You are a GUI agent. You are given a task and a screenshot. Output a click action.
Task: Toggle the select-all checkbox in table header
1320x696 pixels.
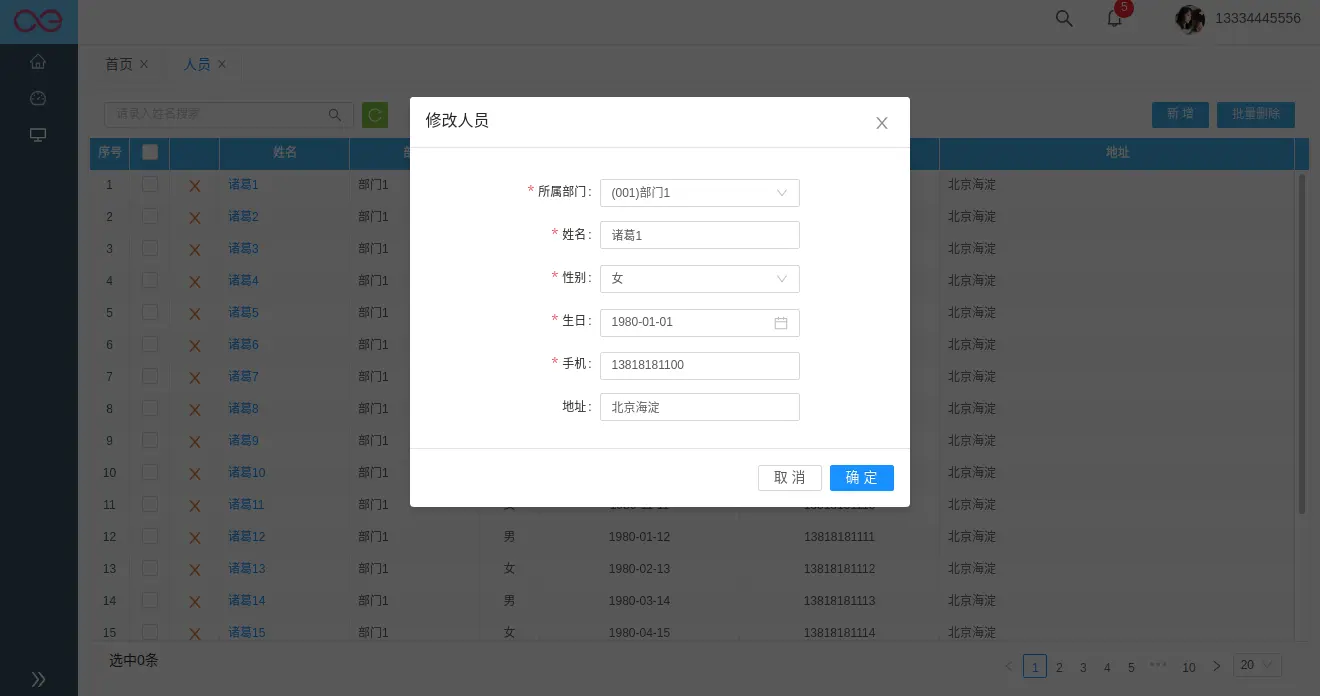[150, 152]
